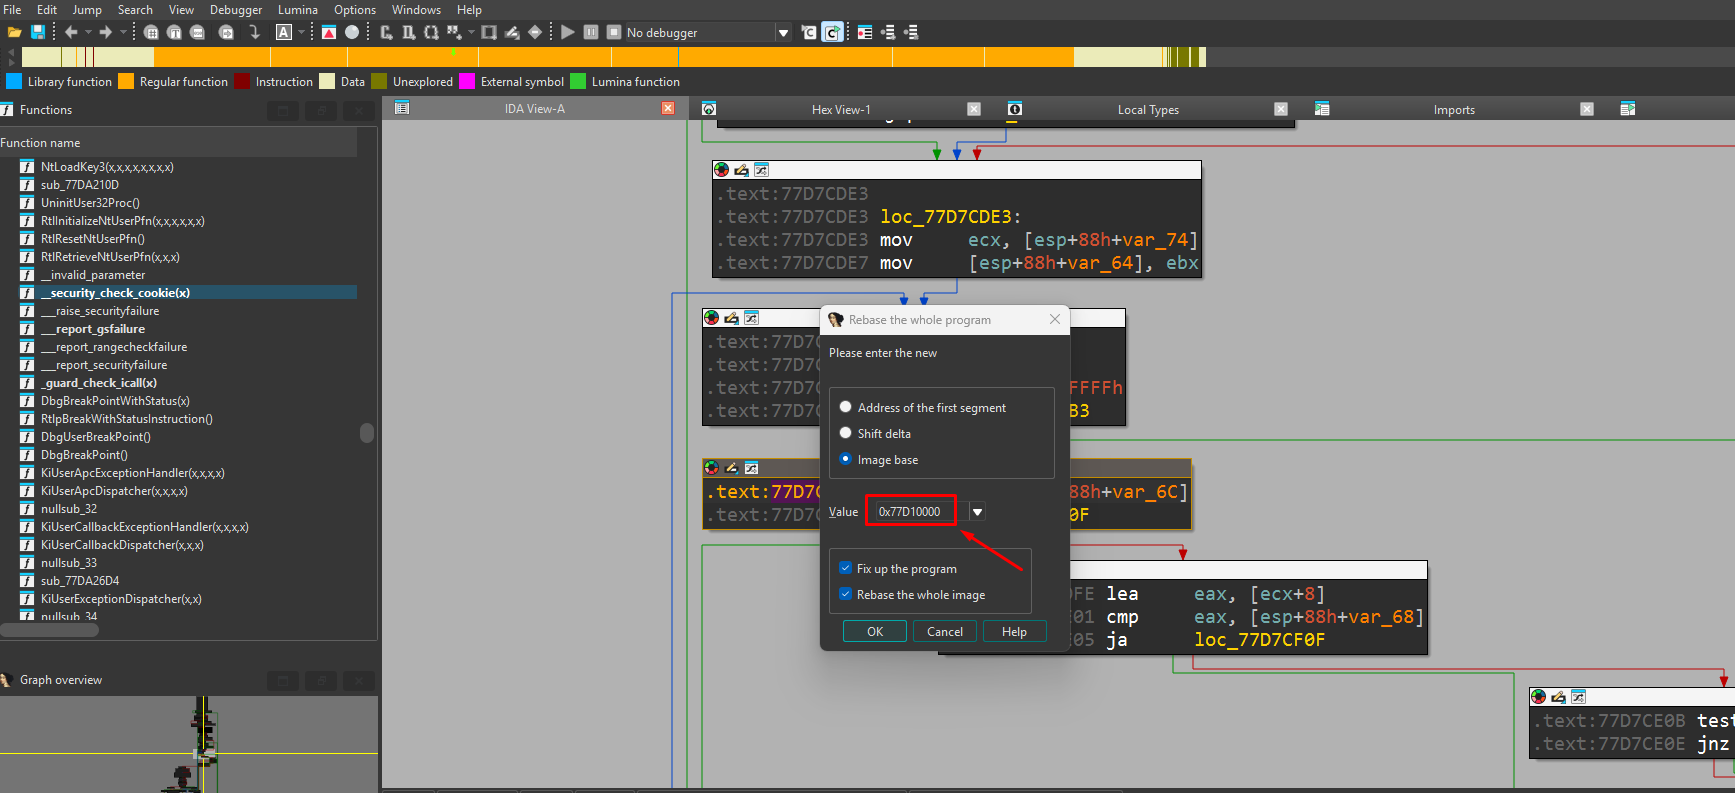Viewport: 1735px width, 793px height.
Task: Click the text search 'A' toolbar icon
Action: tap(284, 32)
